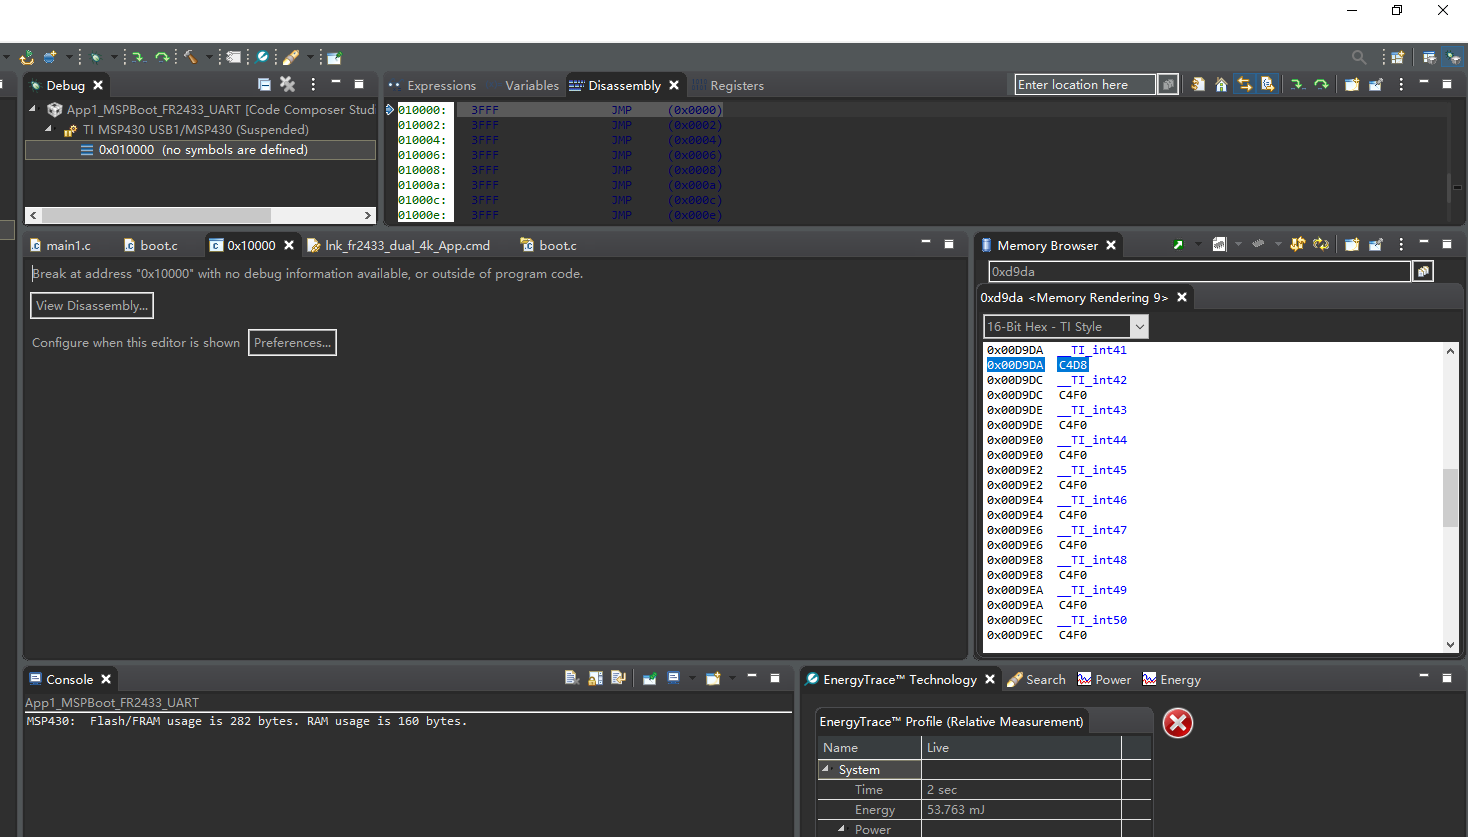The width and height of the screenshot is (1468, 837).
Task: Click assembly Step Into icon in Disassembly view
Action: click(x=1297, y=85)
